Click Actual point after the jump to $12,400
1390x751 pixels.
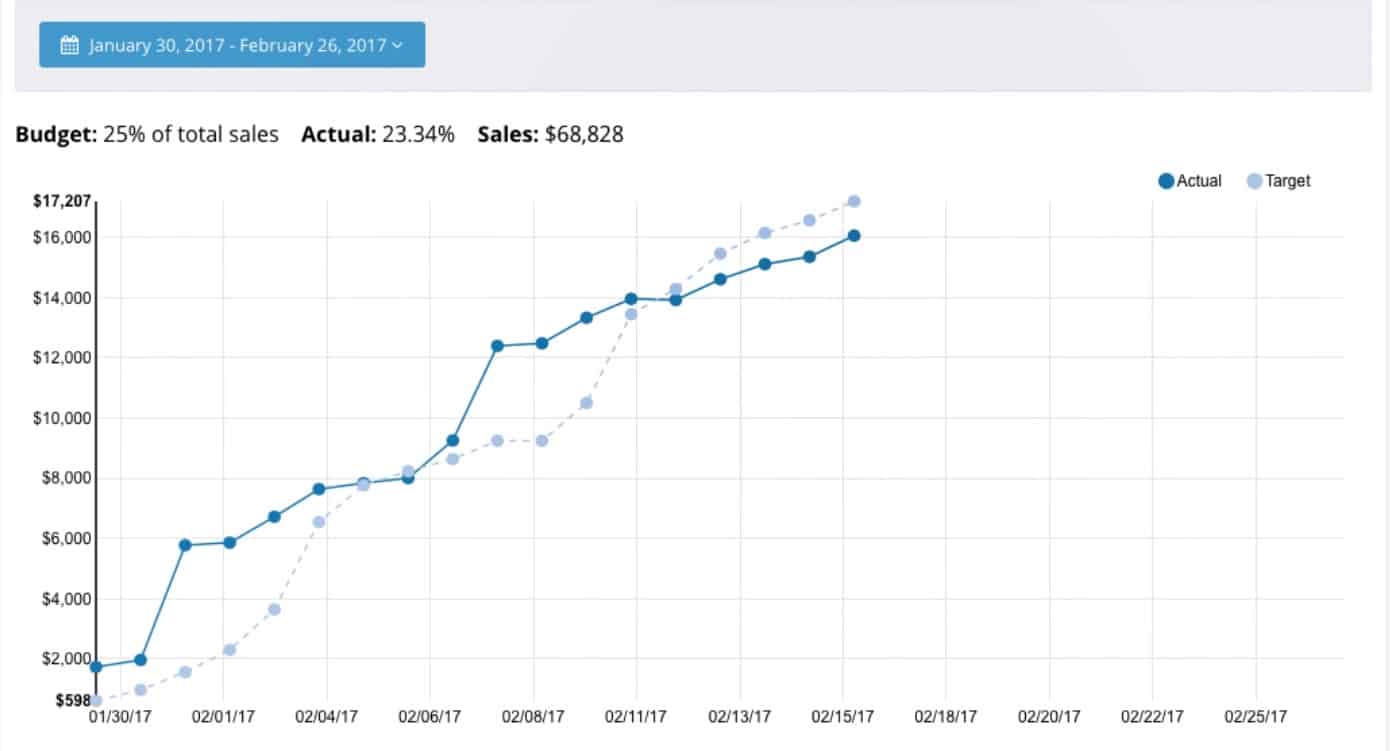click(x=497, y=346)
